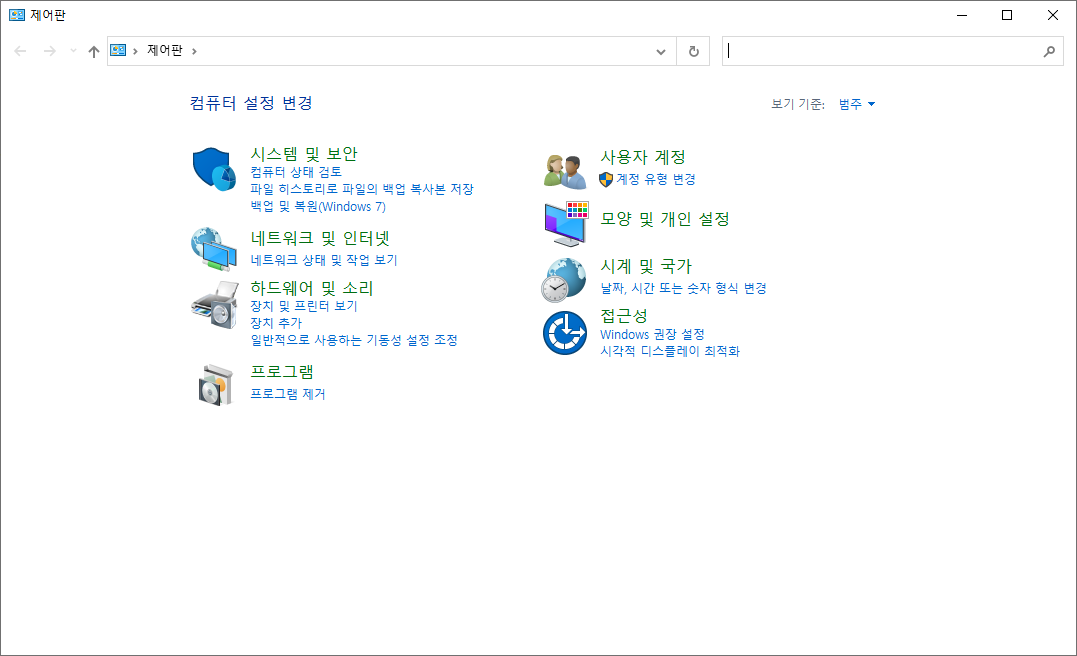Click the forward arrow navigation button
The width and height of the screenshot is (1077, 656).
coord(49,51)
